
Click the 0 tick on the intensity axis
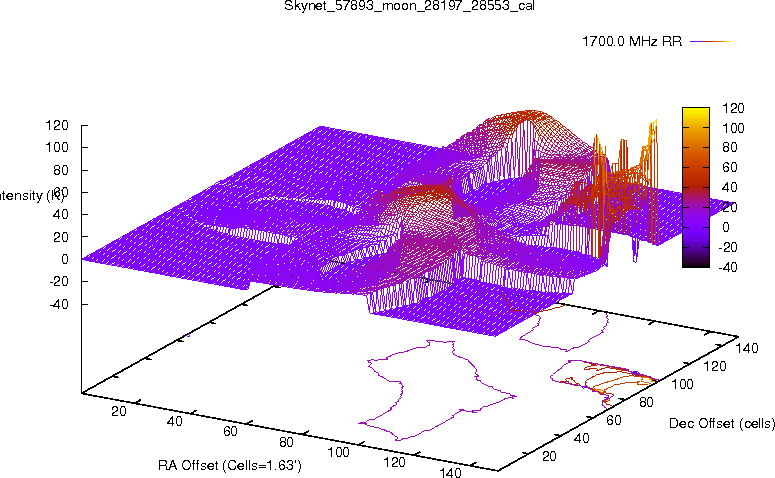coord(65,260)
